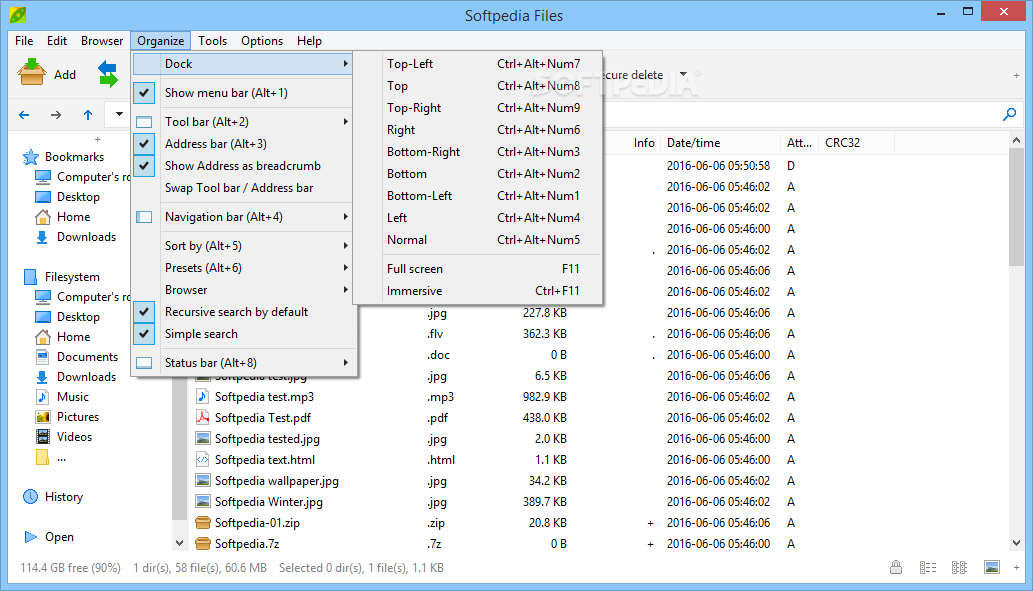Screen dimensions: 1033x591
Task: Switch to image thumbnails view icon
Action: click(x=991, y=567)
